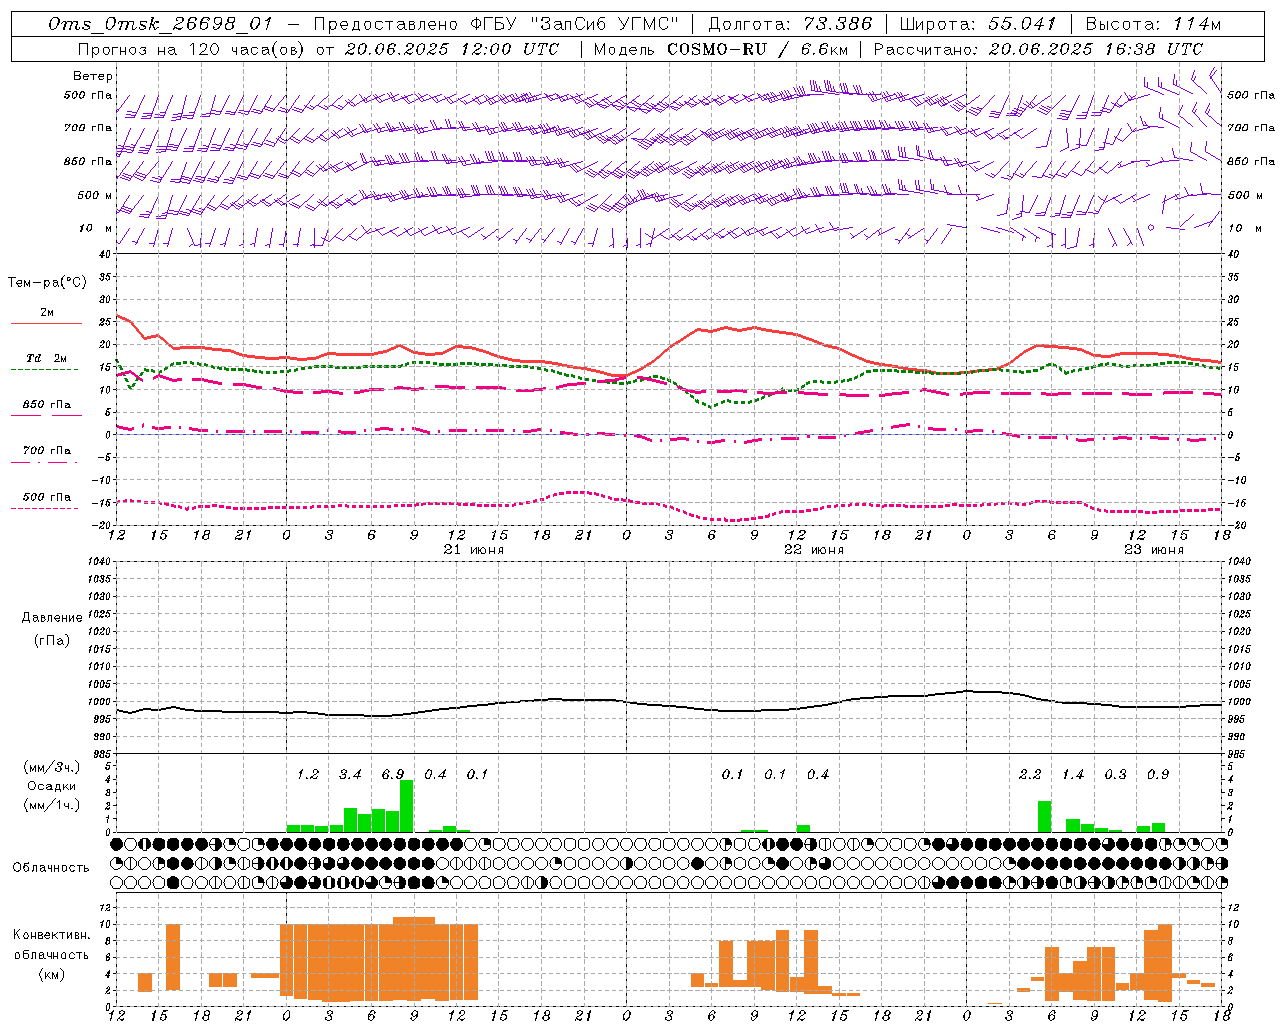The height and width of the screenshot is (1024, 1280).
Task: Click the 1.4 precipitation total value
Action: coord(1073,774)
